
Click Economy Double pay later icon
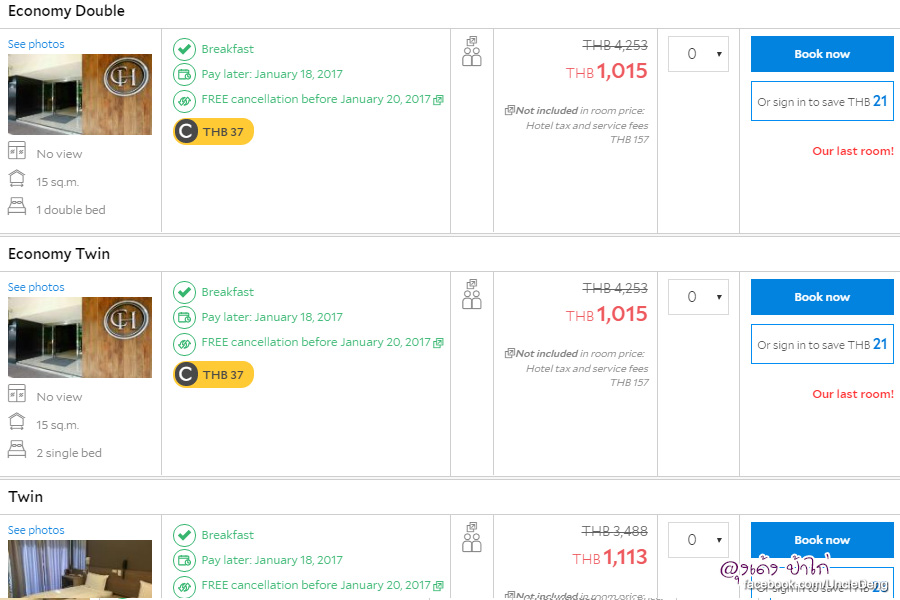(184, 74)
